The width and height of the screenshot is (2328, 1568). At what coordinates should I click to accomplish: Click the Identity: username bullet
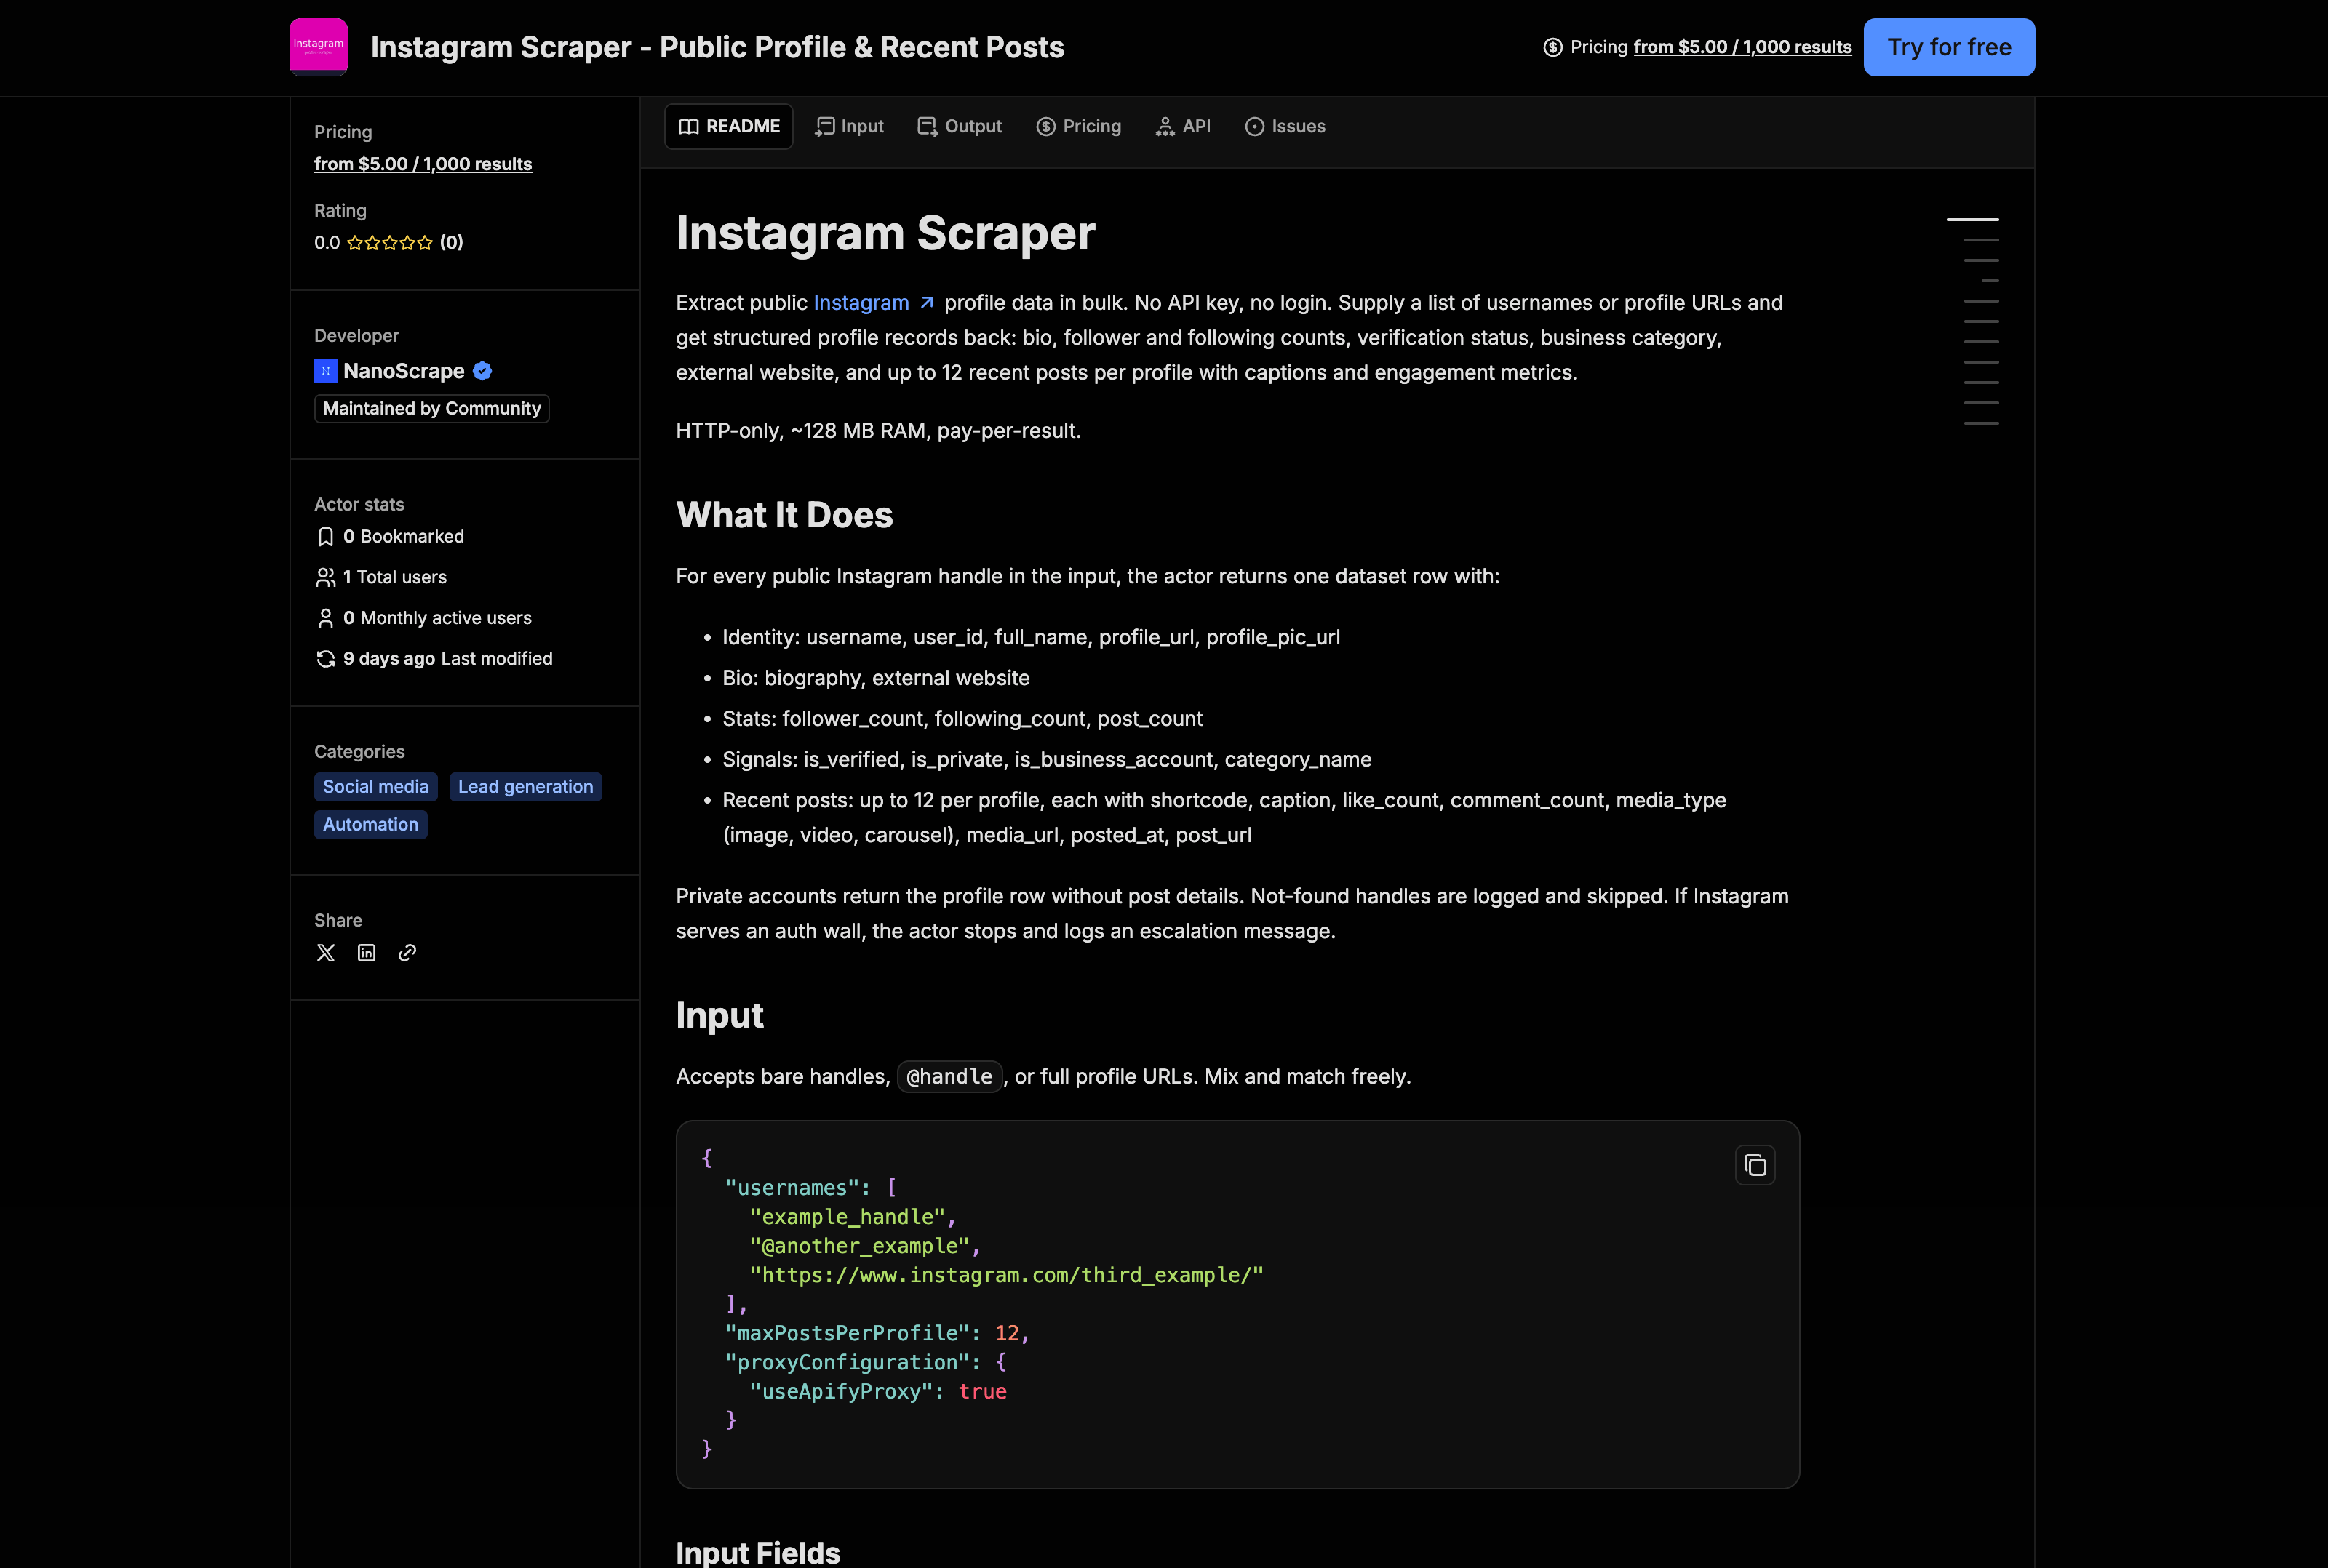coord(1031,638)
